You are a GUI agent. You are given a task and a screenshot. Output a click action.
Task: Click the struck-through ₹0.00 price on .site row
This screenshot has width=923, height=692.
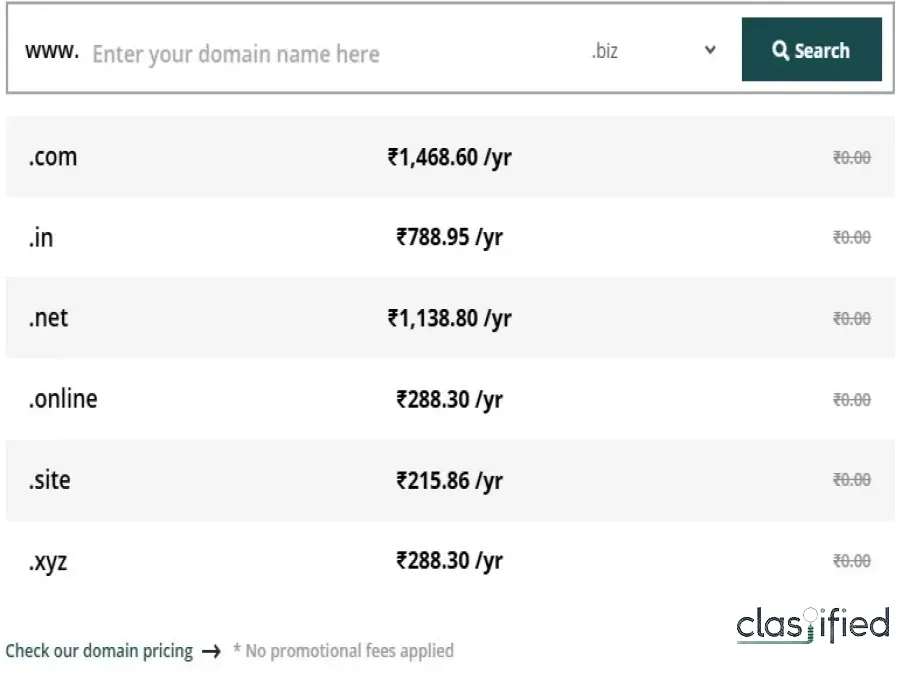(851, 480)
